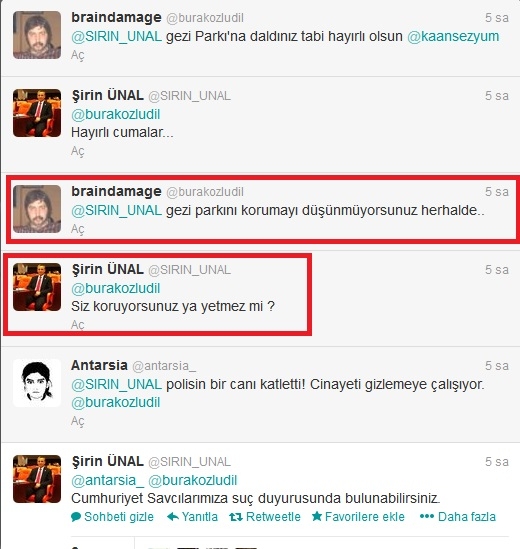Open the Antarsia display name link
Image resolution: width=520 pixels, height=549 pixels.
[99, 365]
